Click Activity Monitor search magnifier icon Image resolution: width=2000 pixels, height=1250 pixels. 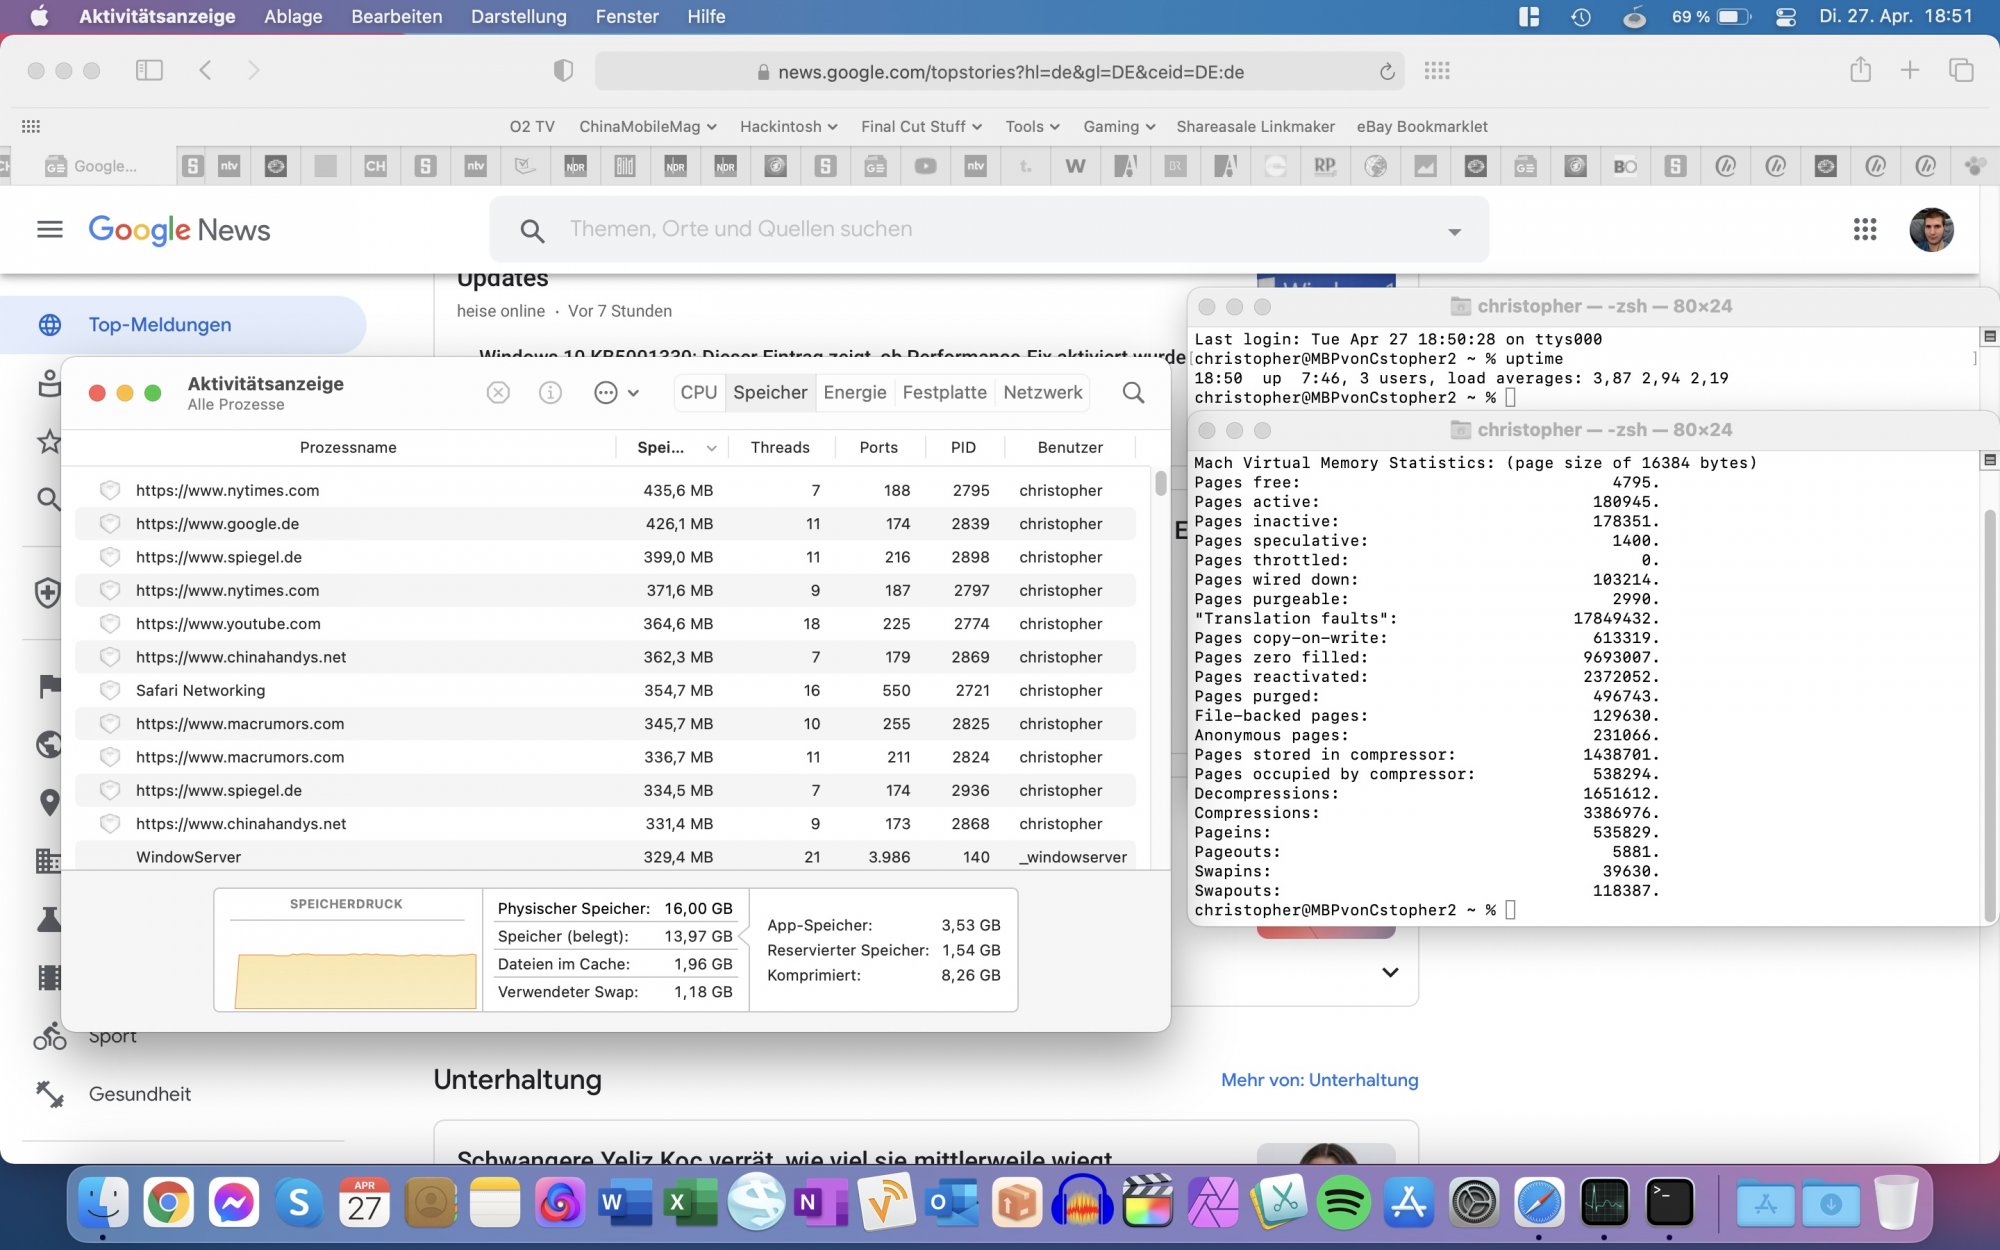(x=1133, y=393)
